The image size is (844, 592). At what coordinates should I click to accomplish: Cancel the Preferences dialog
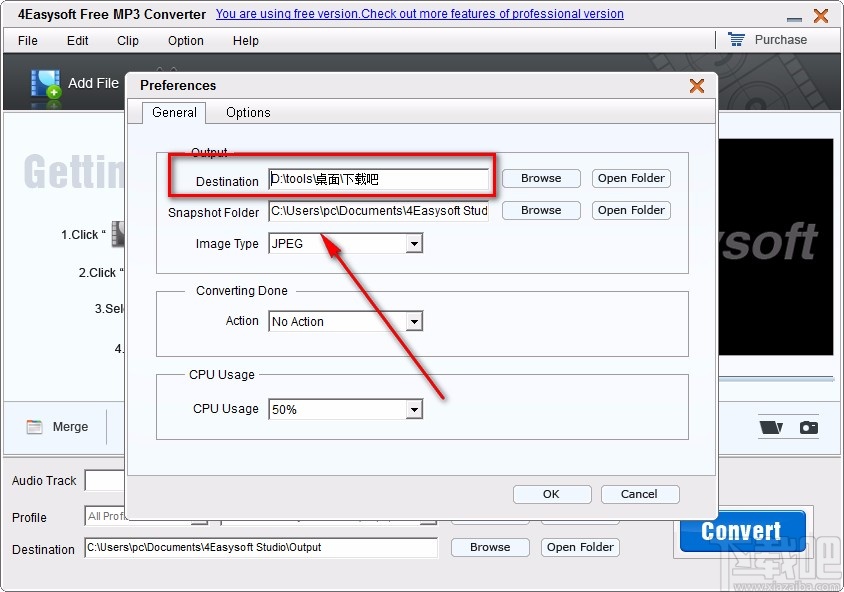(x=639, y=494)
